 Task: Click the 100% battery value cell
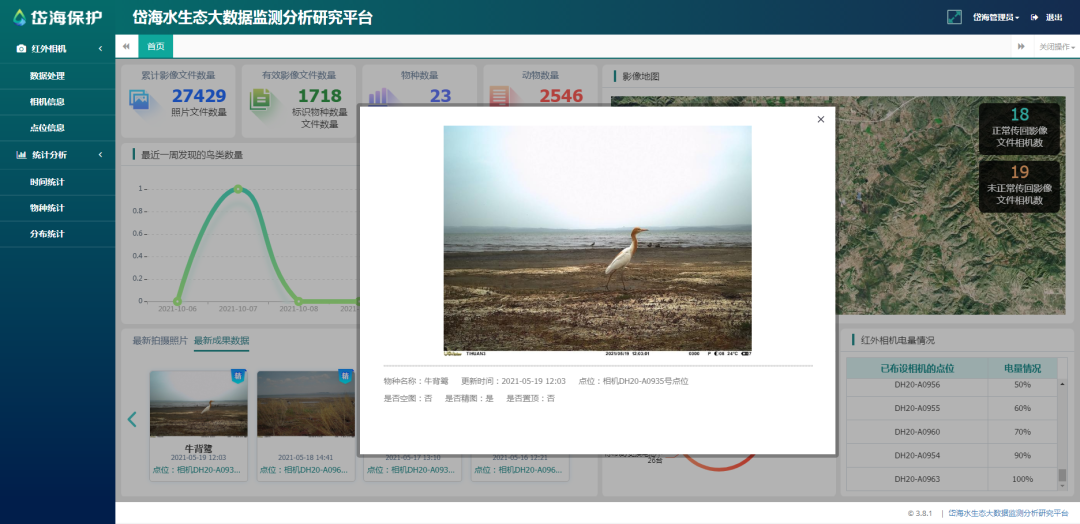pos(1022,479)
